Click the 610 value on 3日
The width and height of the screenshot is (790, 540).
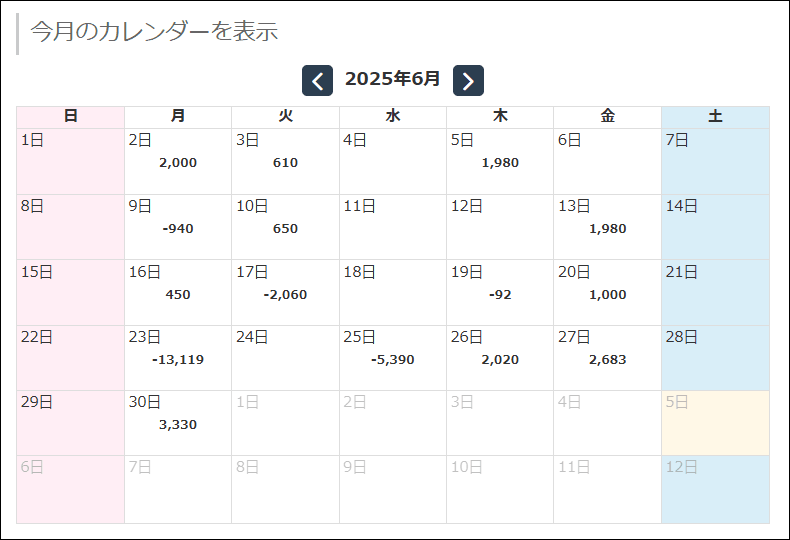point(285,162)
